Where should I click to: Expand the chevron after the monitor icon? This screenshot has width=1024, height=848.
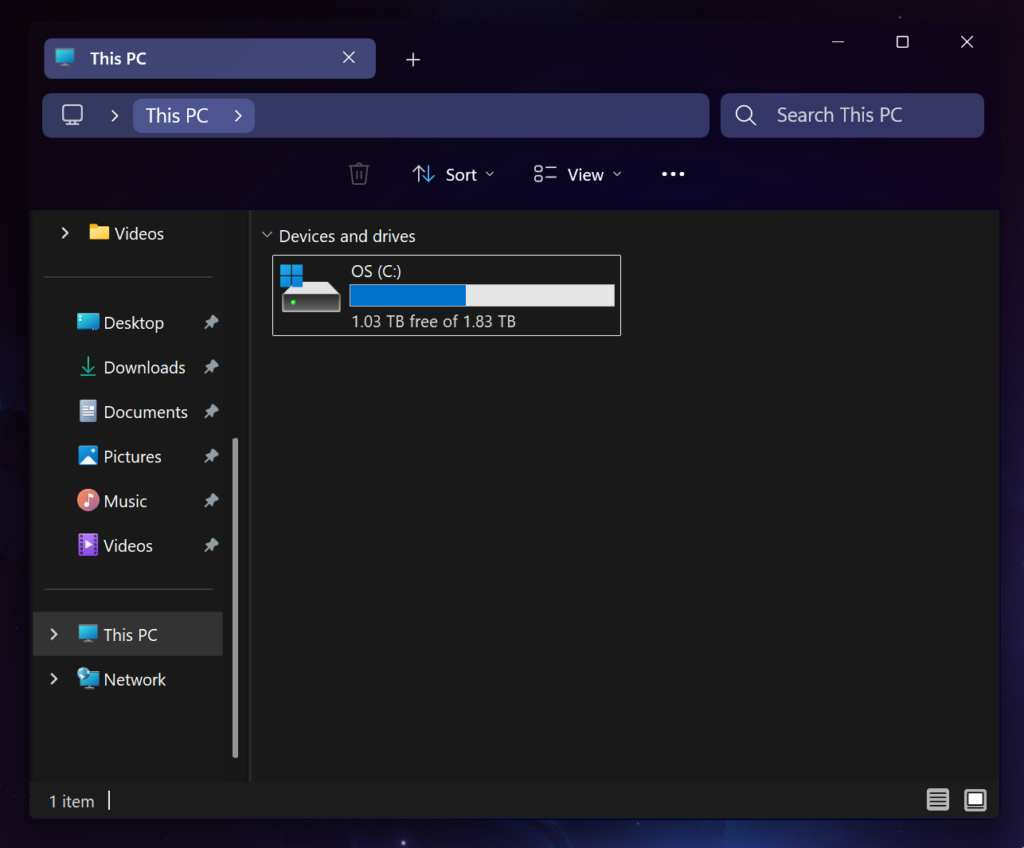point(115,116)
